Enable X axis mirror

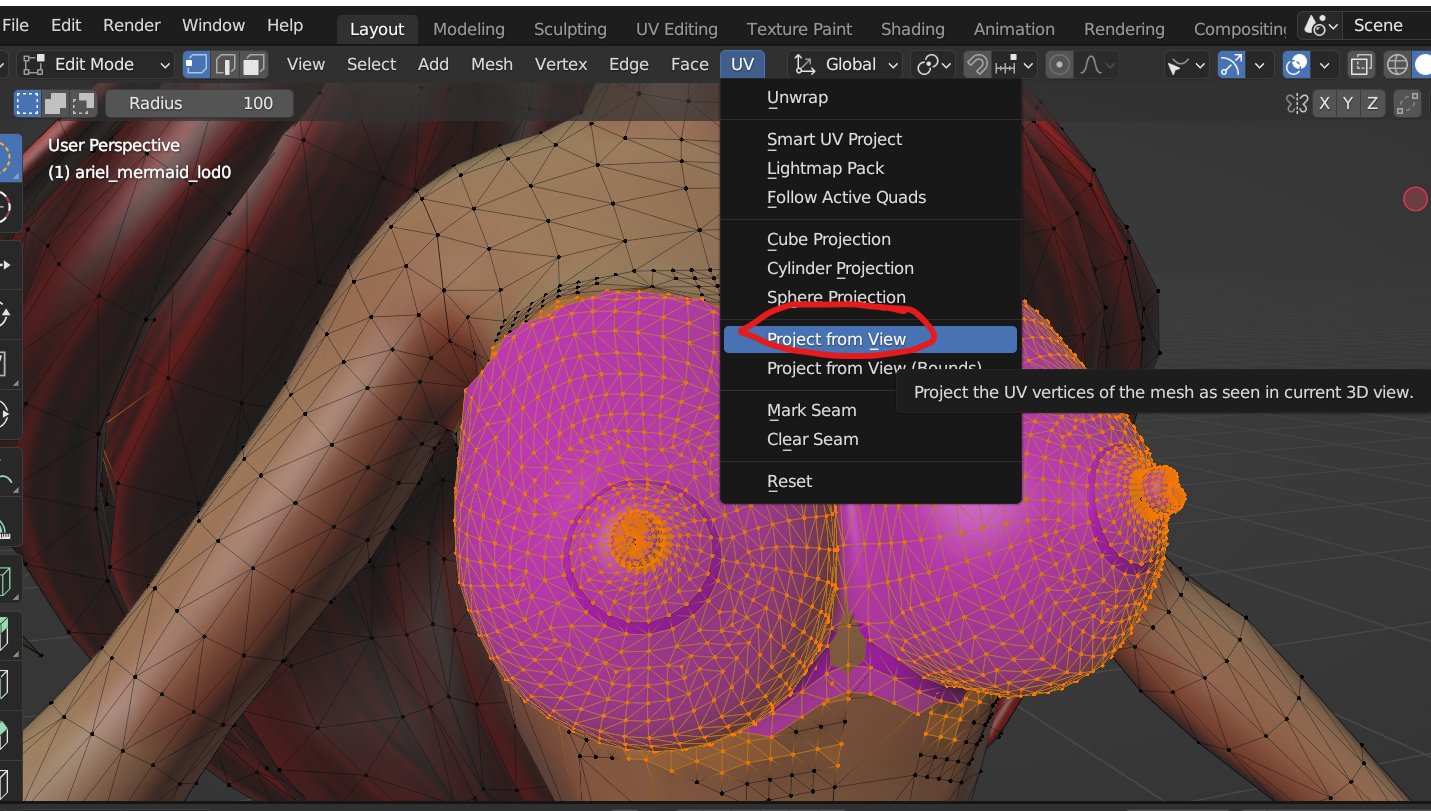click(x=1325, y=103)
